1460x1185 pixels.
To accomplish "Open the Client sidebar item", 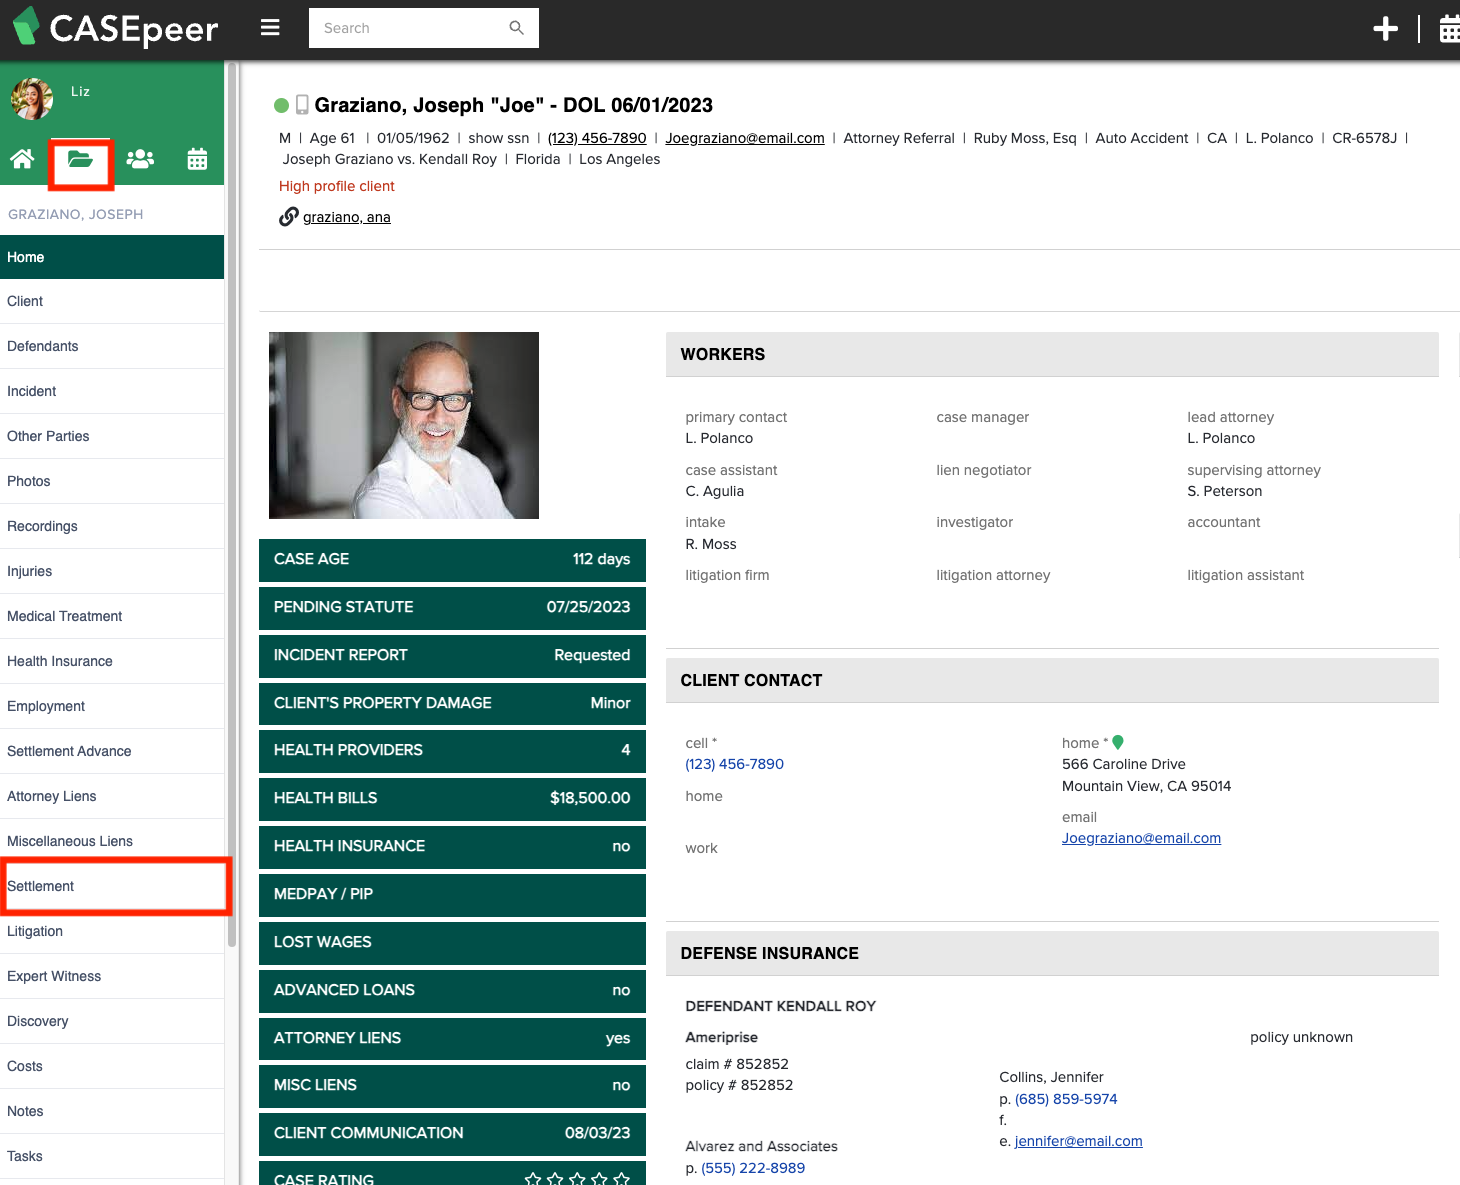I will pyautogui.click(x=112, y=301).
